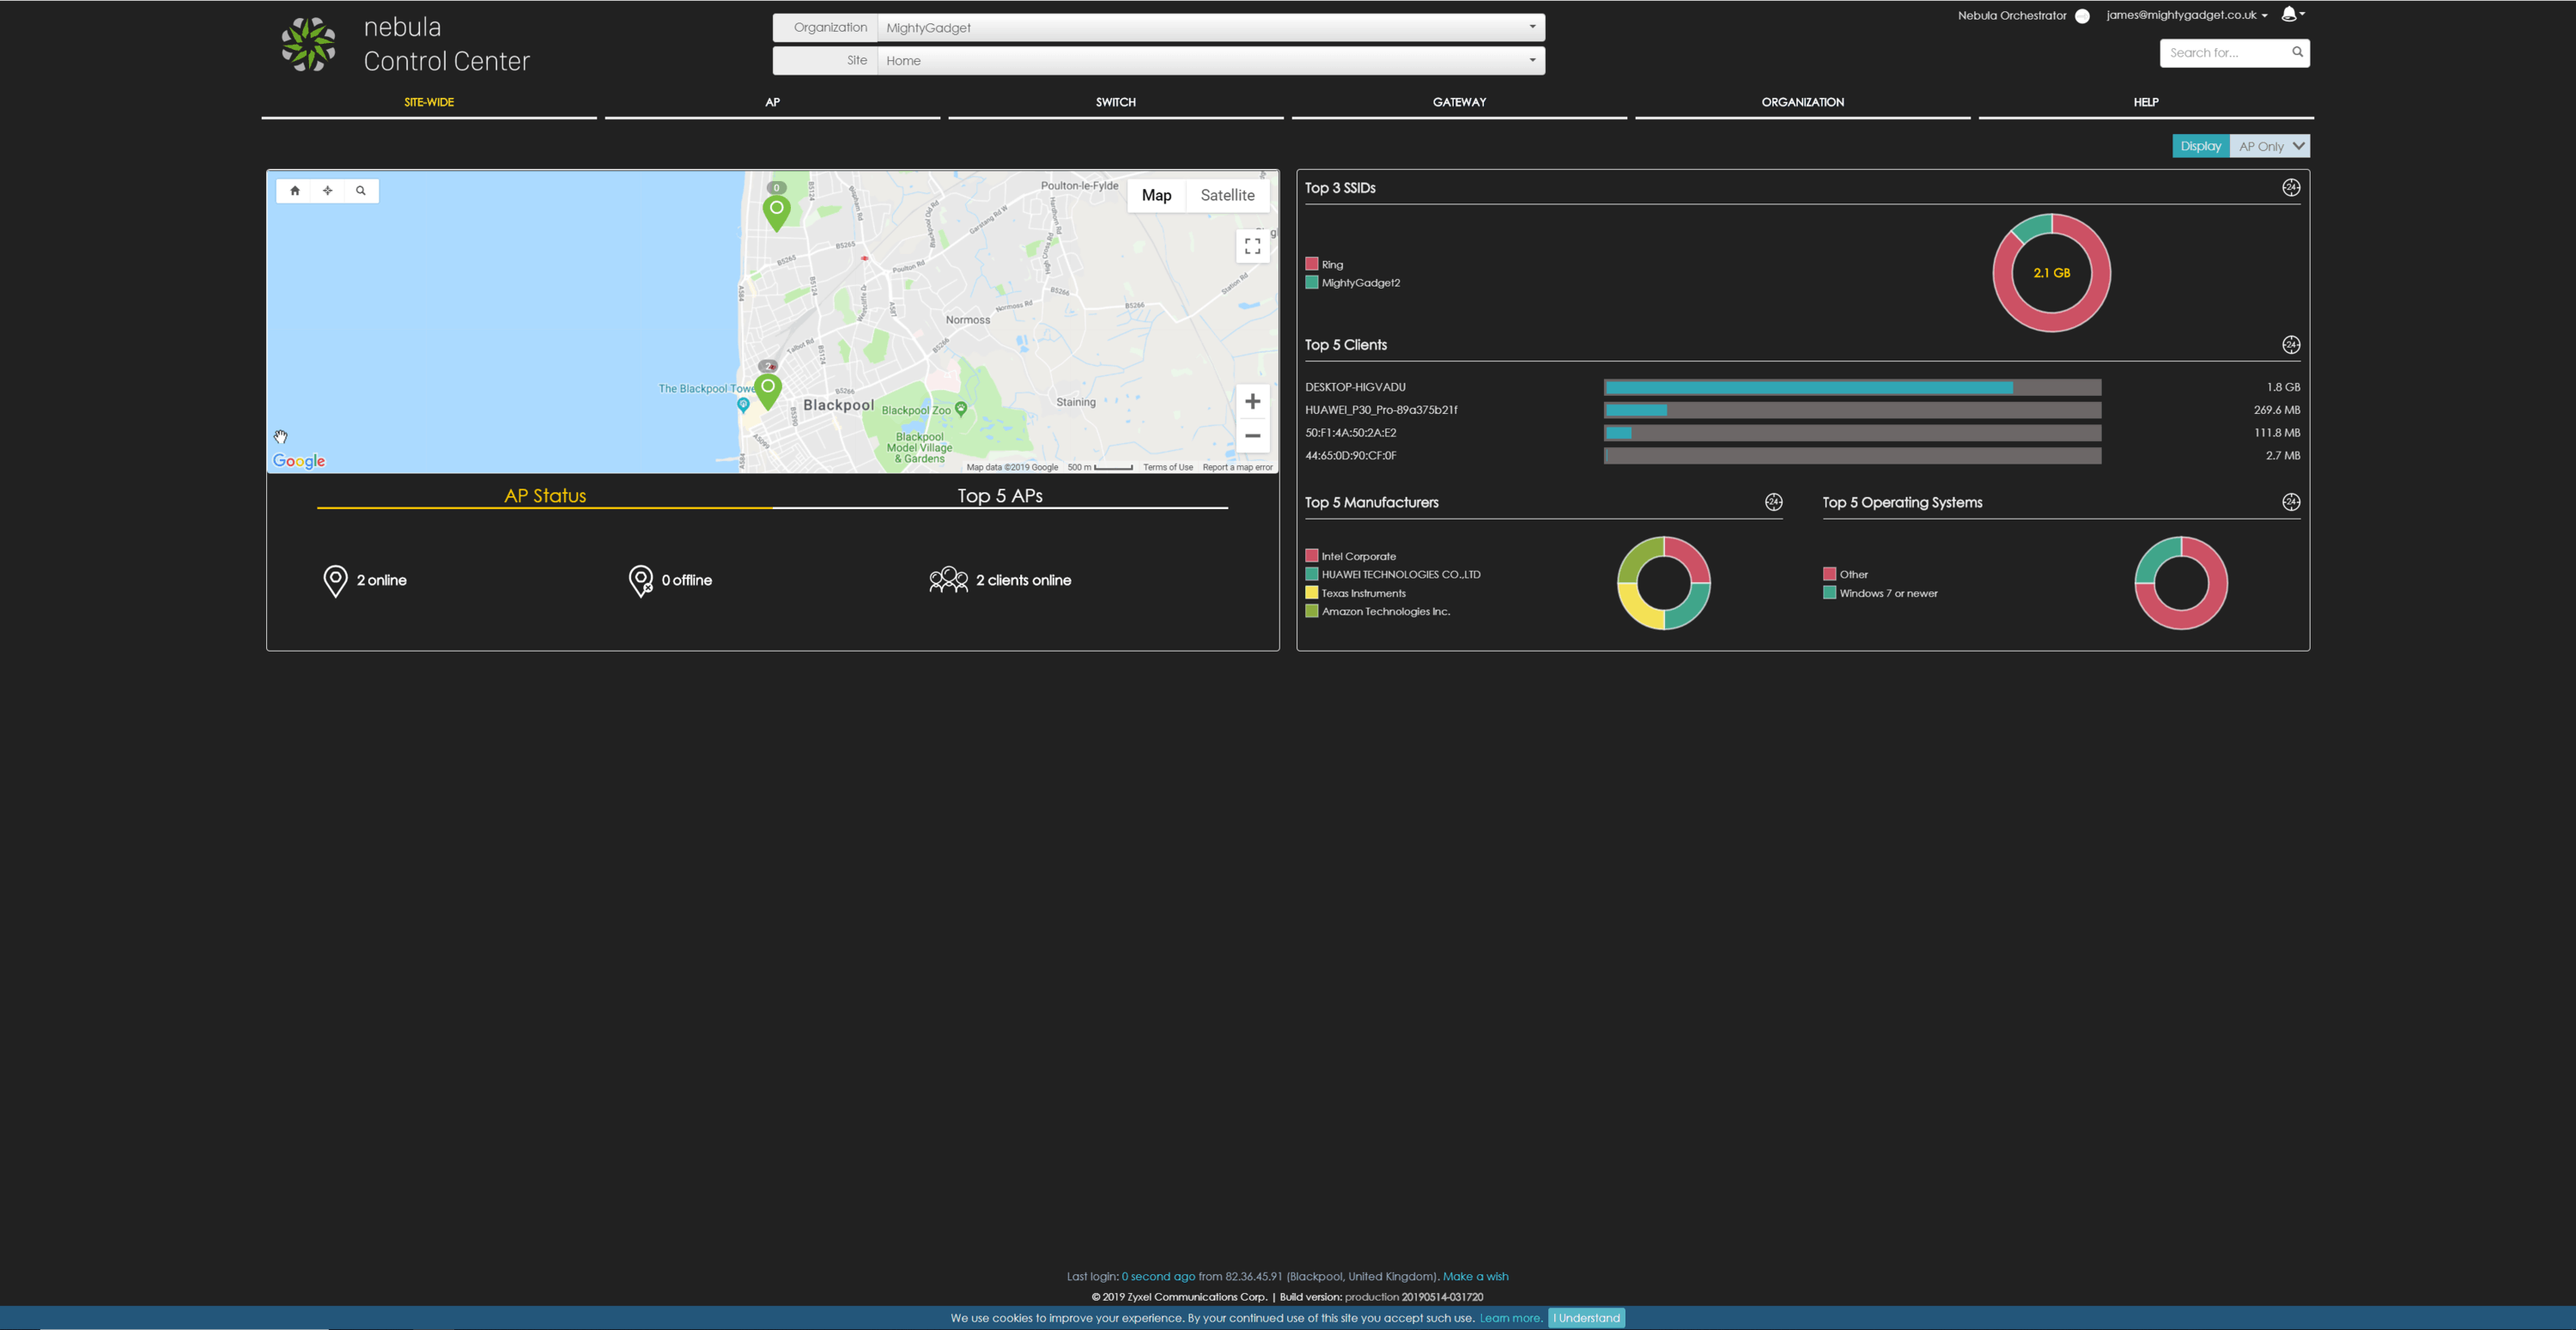Click the map recenter crosshair icon
Image resolution: width=2576 pixels, height=1330 pixels.
pos(328,190)
